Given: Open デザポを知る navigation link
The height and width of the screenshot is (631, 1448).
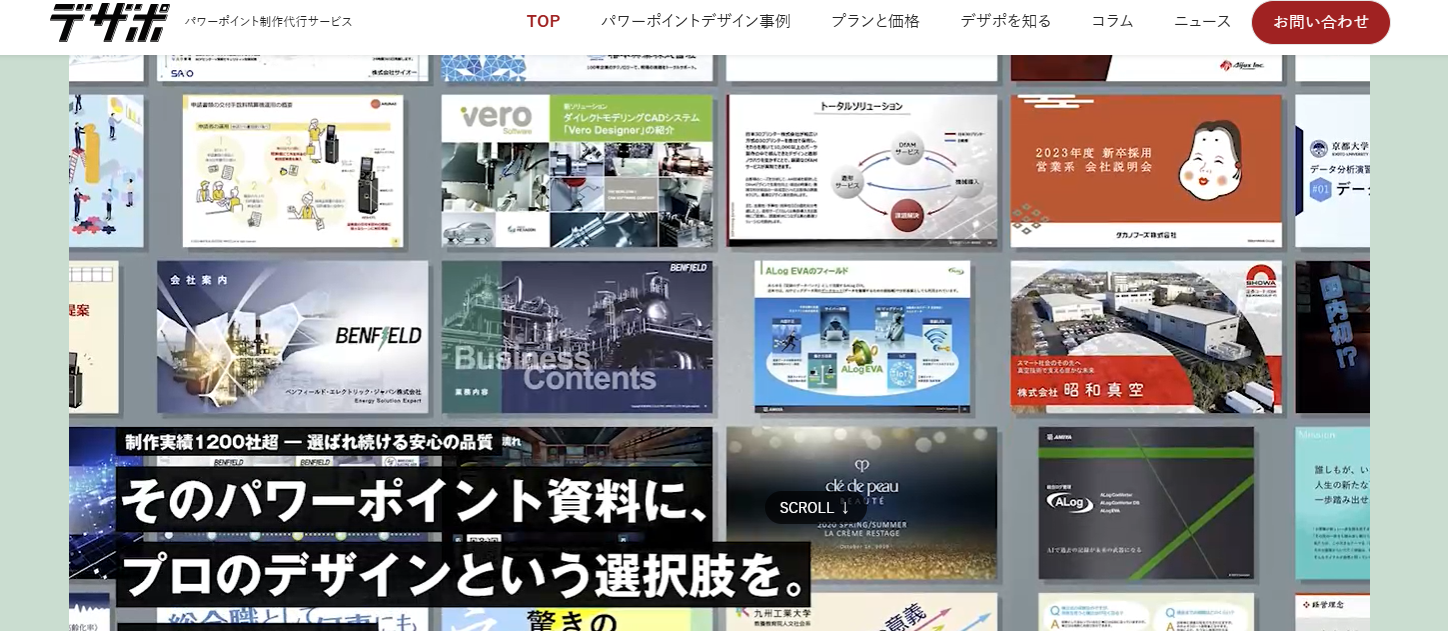Looking at the screenshot, I should click(x=1005, y=21).
